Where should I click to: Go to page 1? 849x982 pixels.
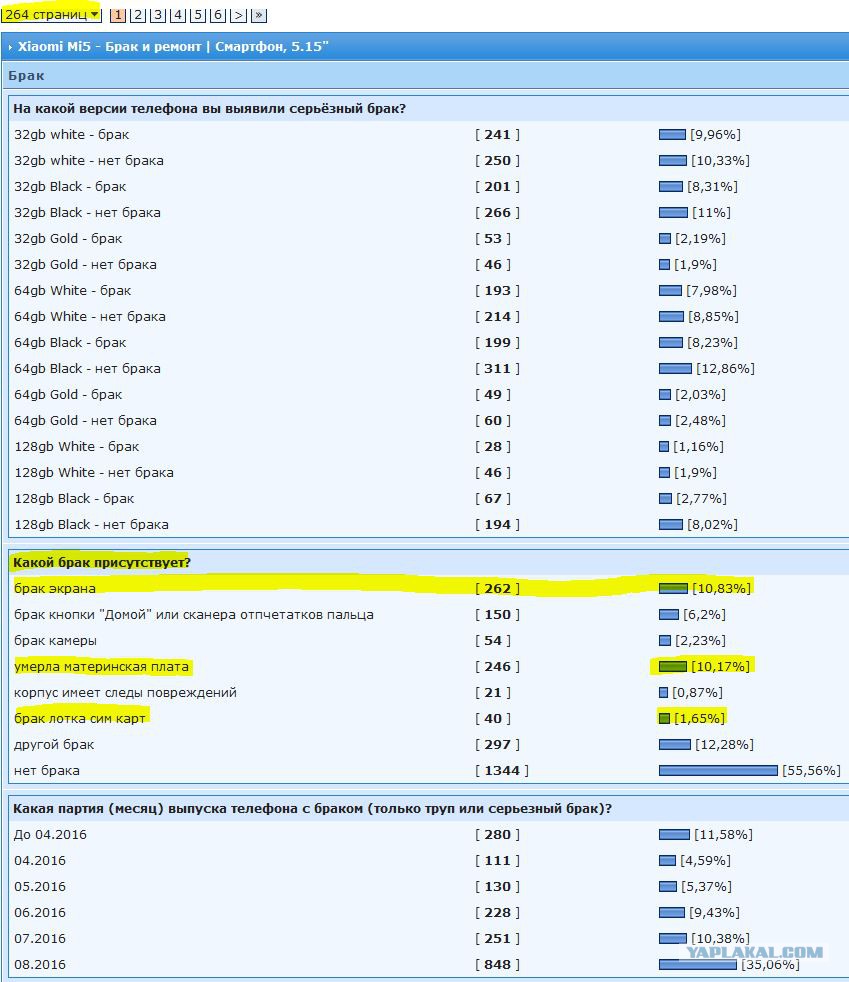point(118,15)
